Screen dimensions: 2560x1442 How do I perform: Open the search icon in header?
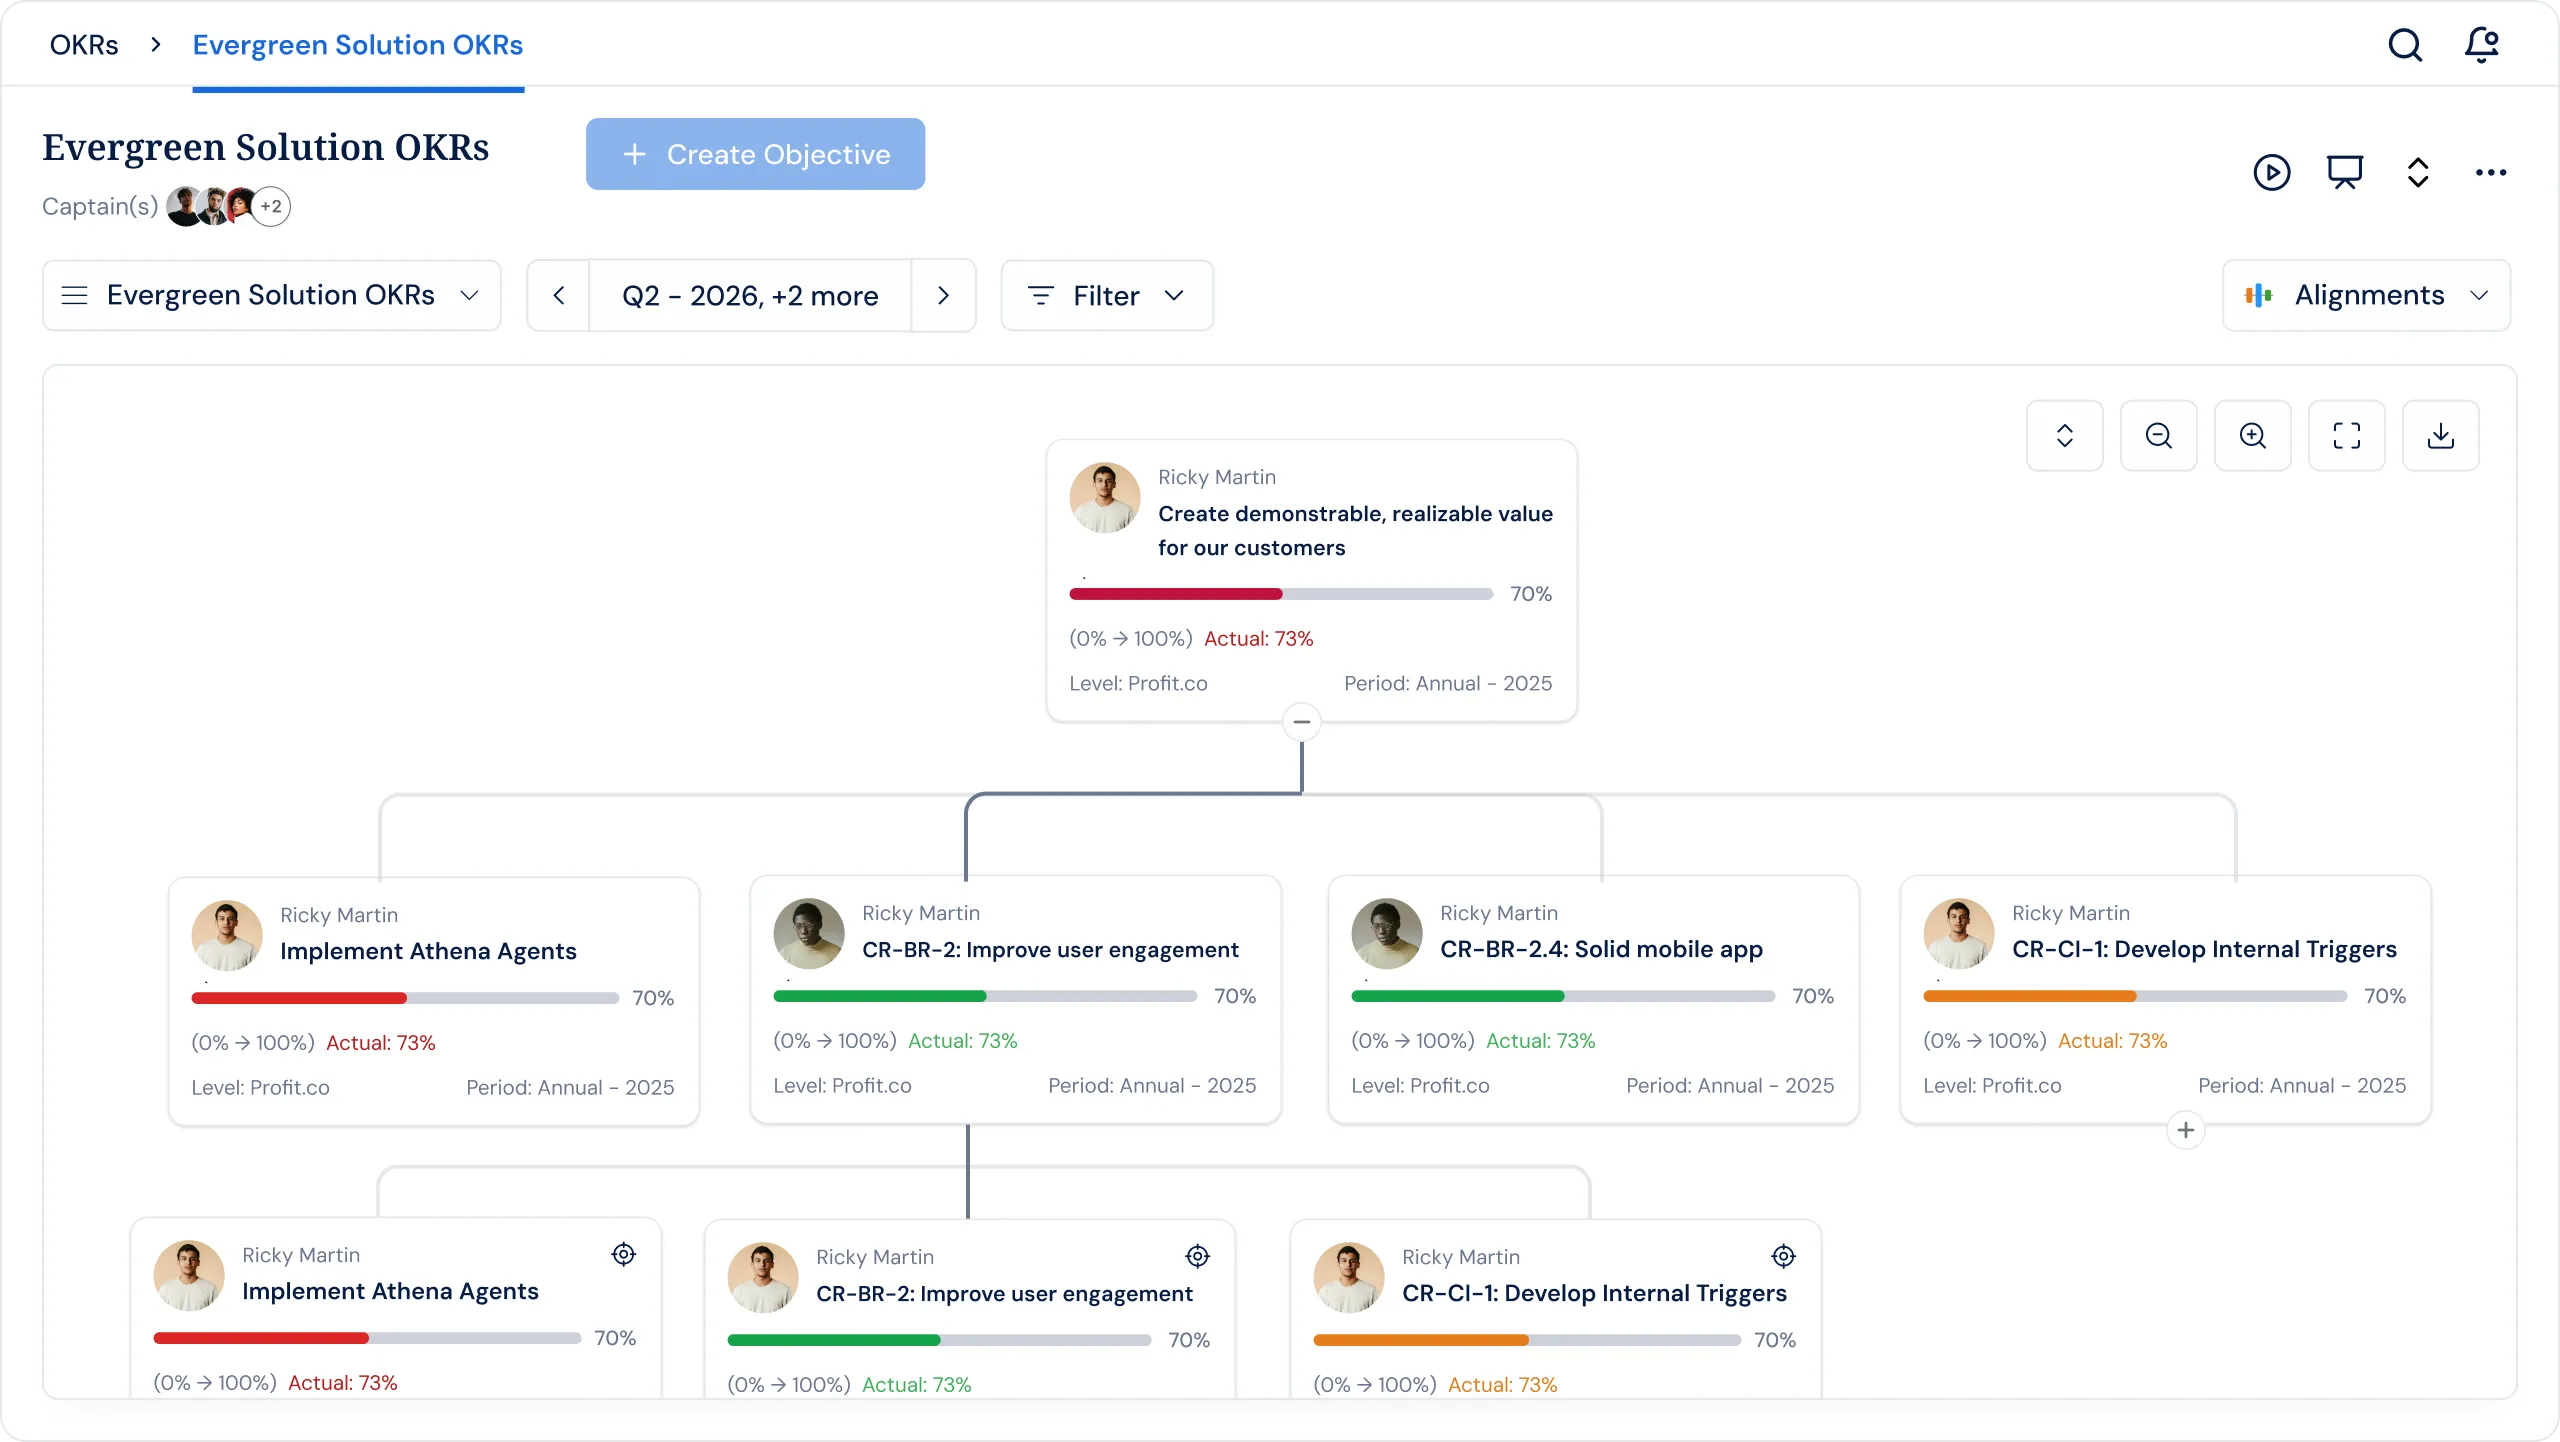pos(2405,45)
